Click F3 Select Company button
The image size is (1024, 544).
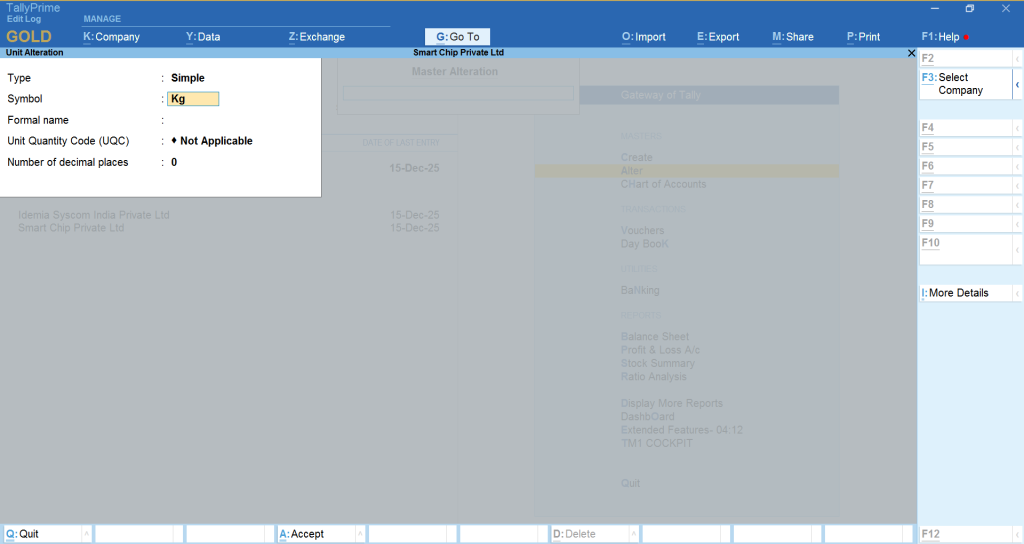[x=964, y=84]
